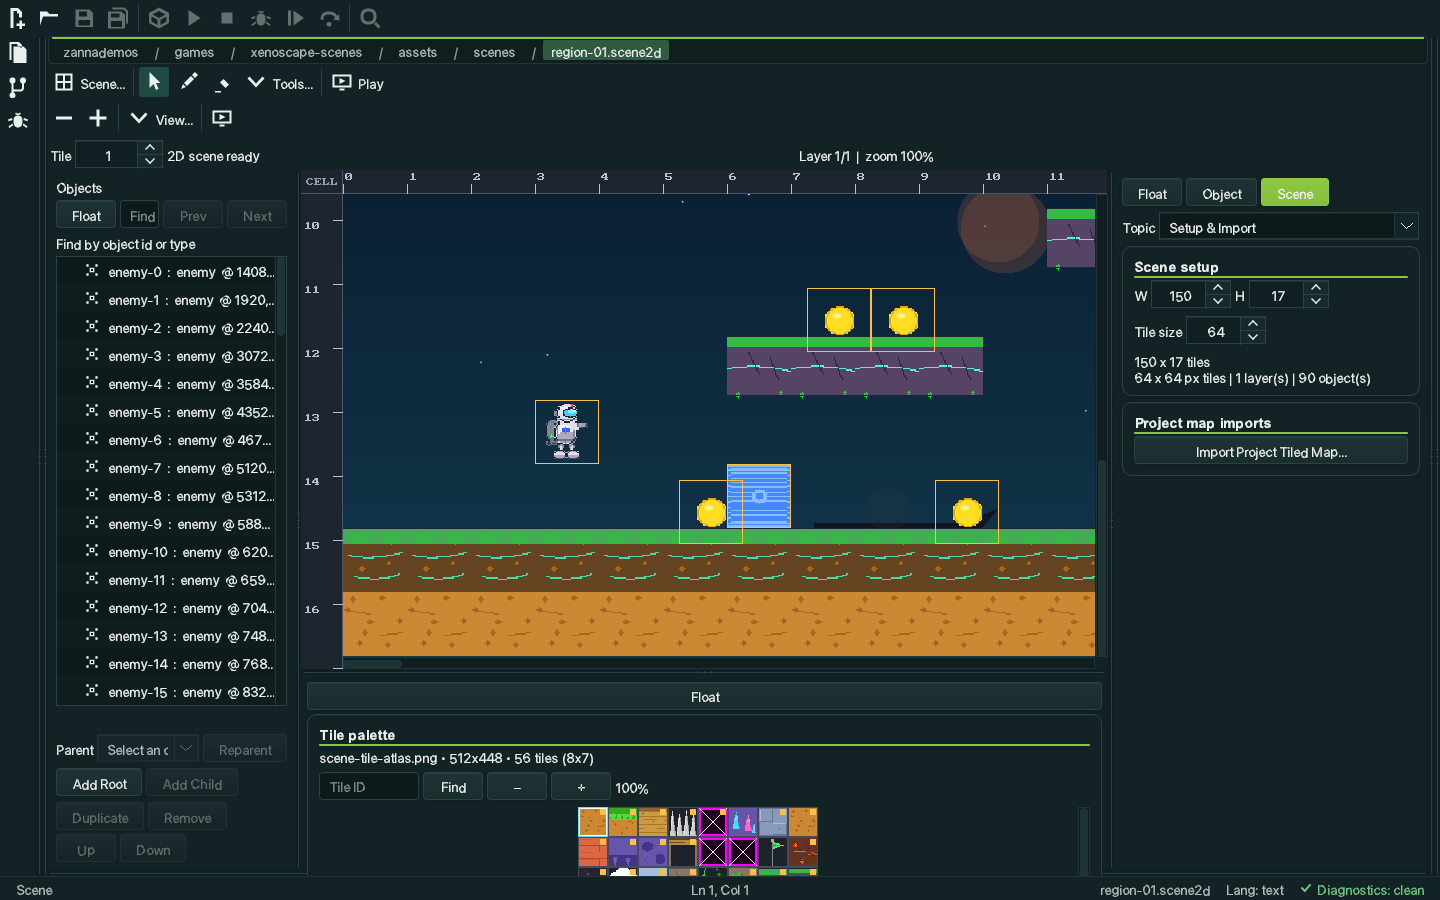Click the Open Folder icon
1440x900 pixels.
[49, 18]
